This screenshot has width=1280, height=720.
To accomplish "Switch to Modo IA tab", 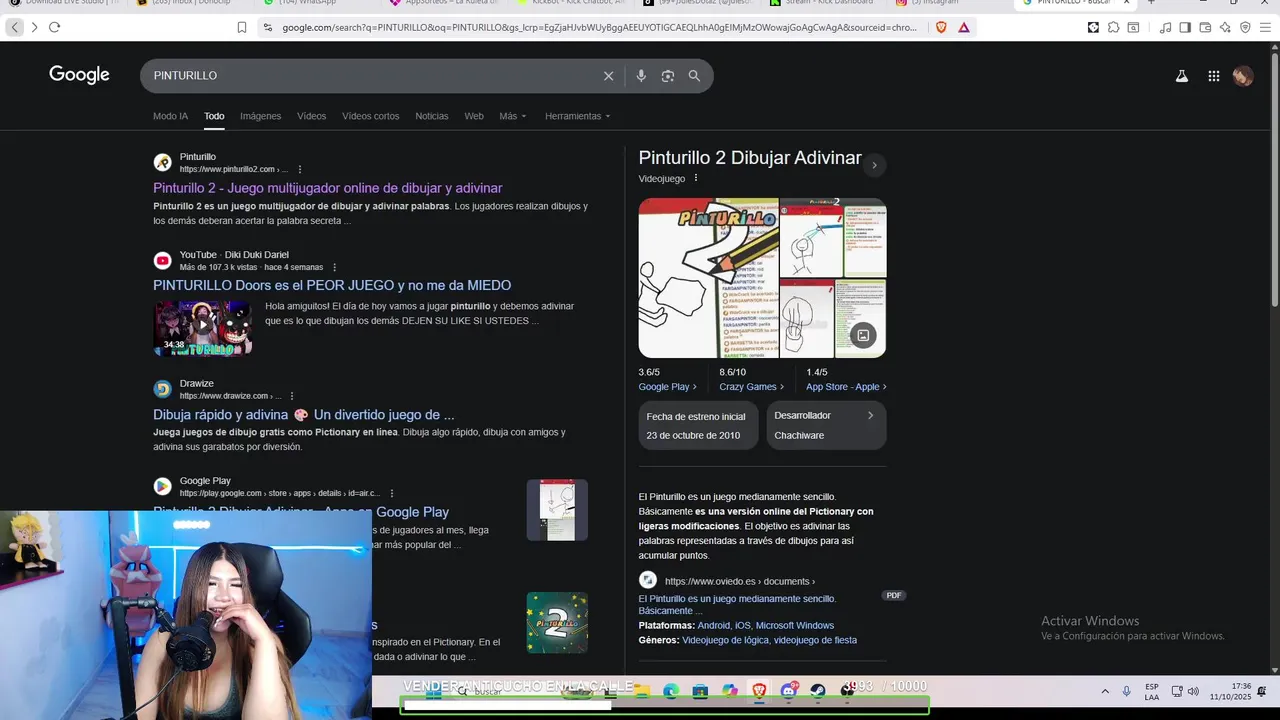I will pyautogui.click(x=170, y=116).
